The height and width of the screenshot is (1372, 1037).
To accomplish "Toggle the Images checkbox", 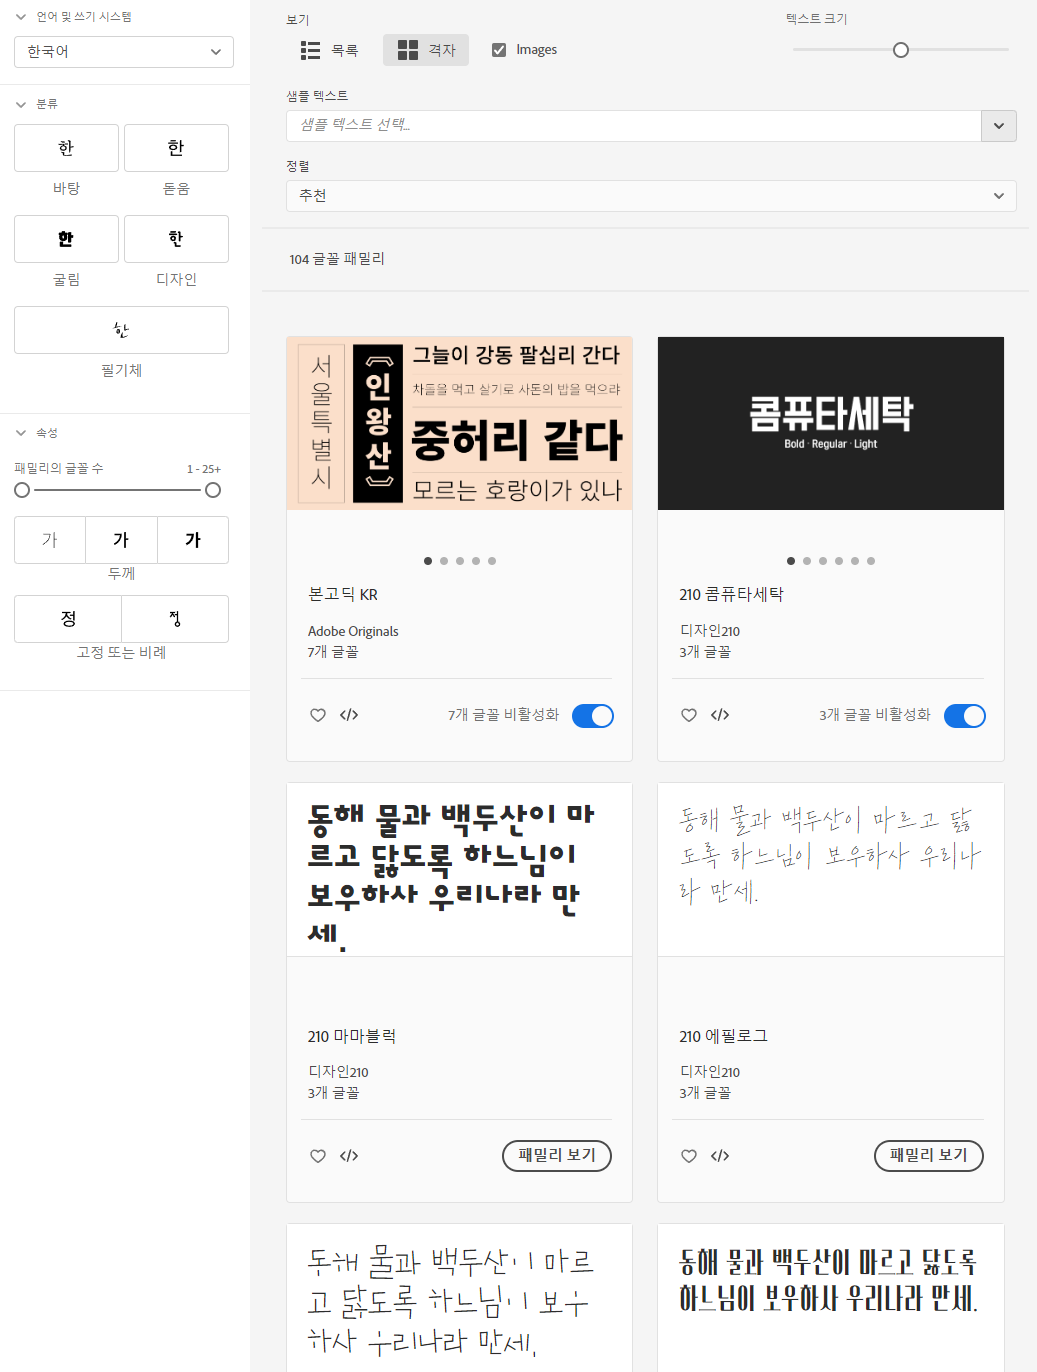I will coord(499,50).
